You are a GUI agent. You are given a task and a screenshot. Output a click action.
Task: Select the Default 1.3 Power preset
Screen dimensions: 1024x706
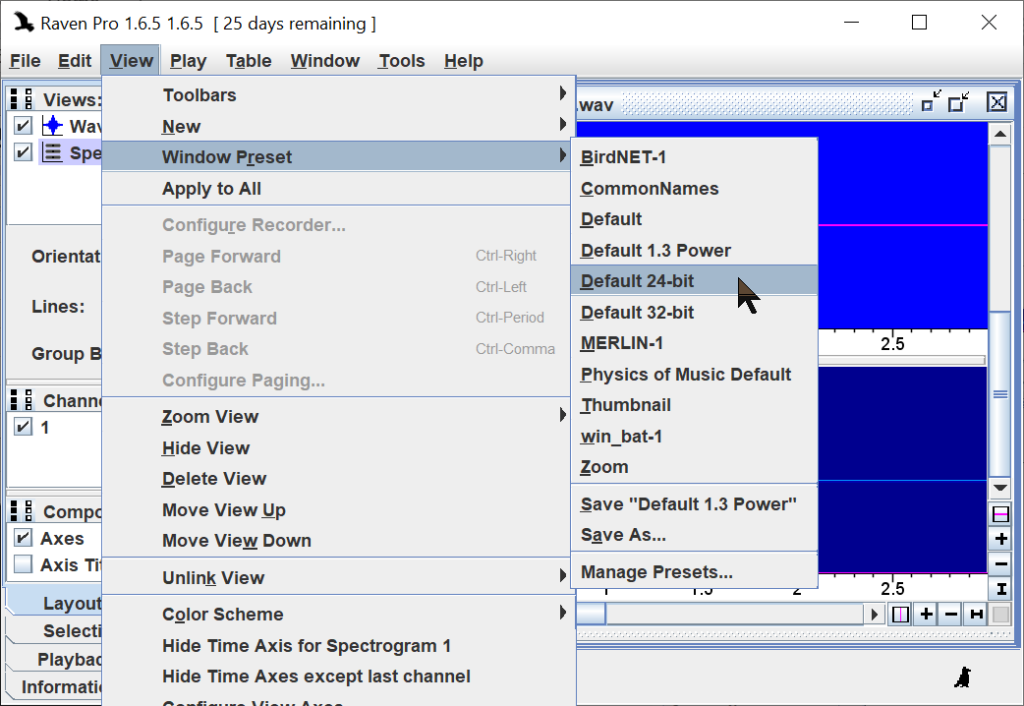[x=694, y=250]
